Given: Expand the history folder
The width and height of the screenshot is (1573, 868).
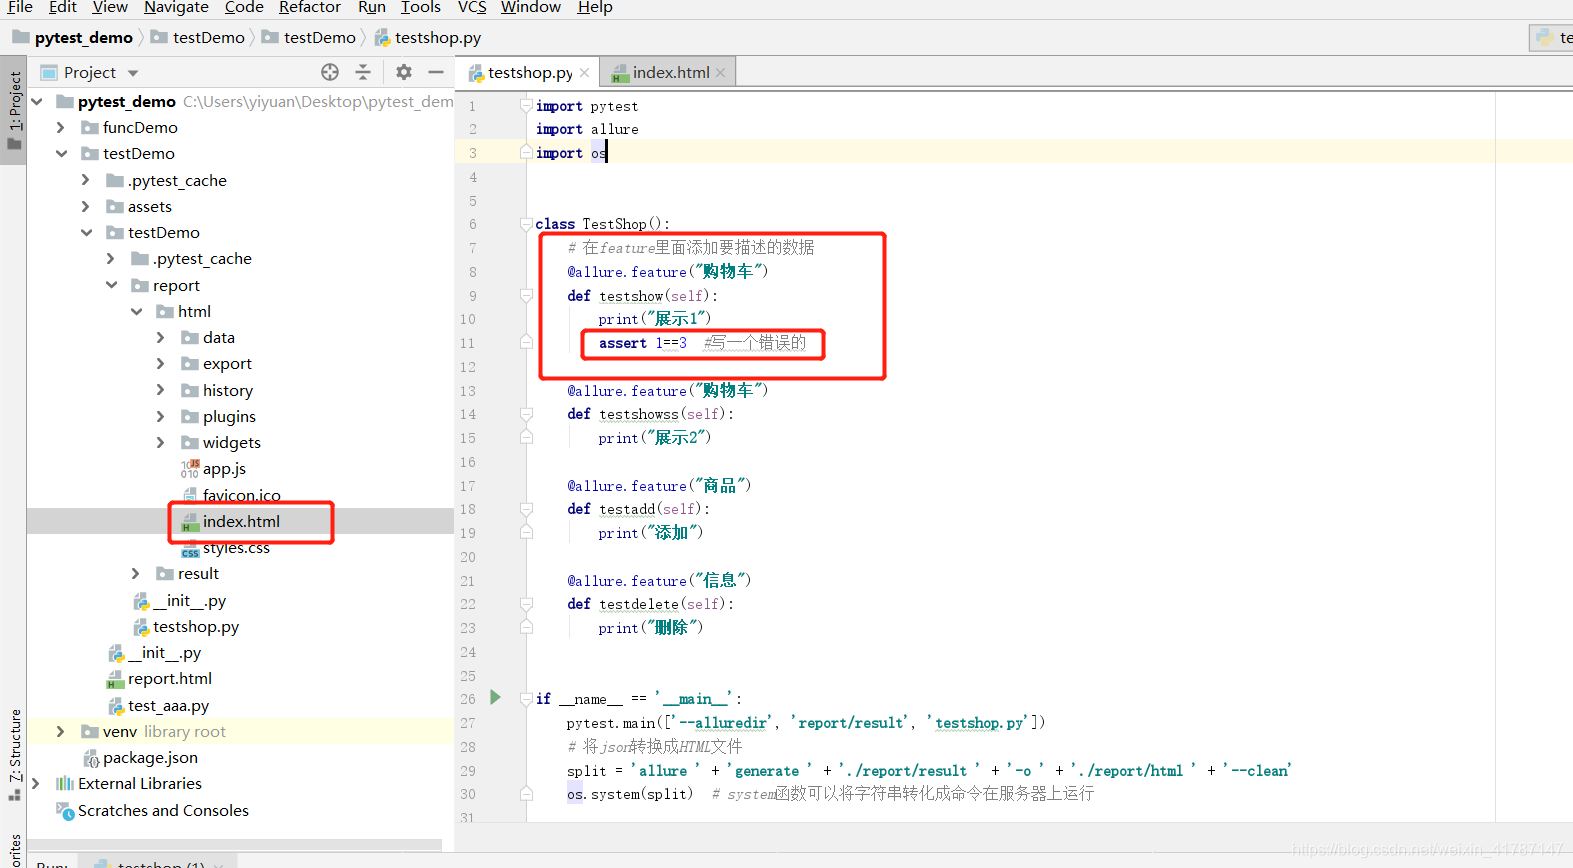Looking at the screenshot, I should [x=161, y=390].
